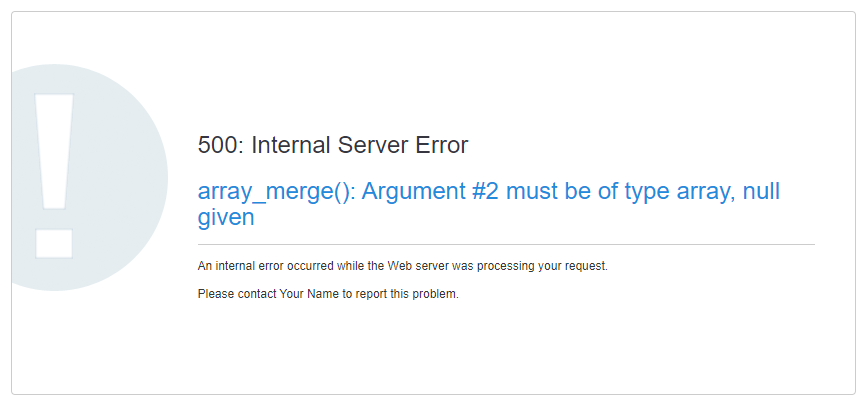
Task: Click the word 'array_merge()' in the blue text
Action: coord(274,192)
